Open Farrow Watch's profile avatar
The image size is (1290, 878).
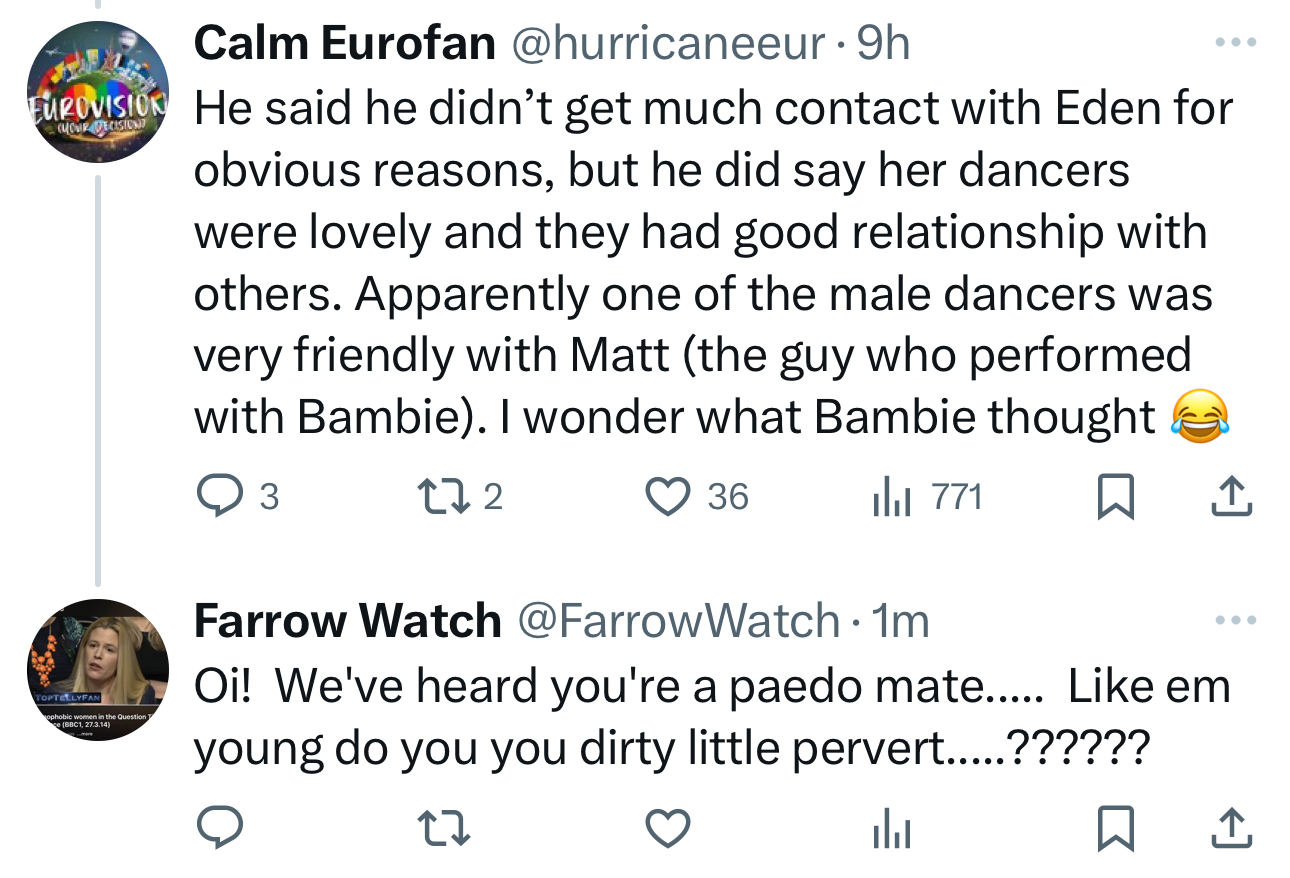(x=96, y=669)
